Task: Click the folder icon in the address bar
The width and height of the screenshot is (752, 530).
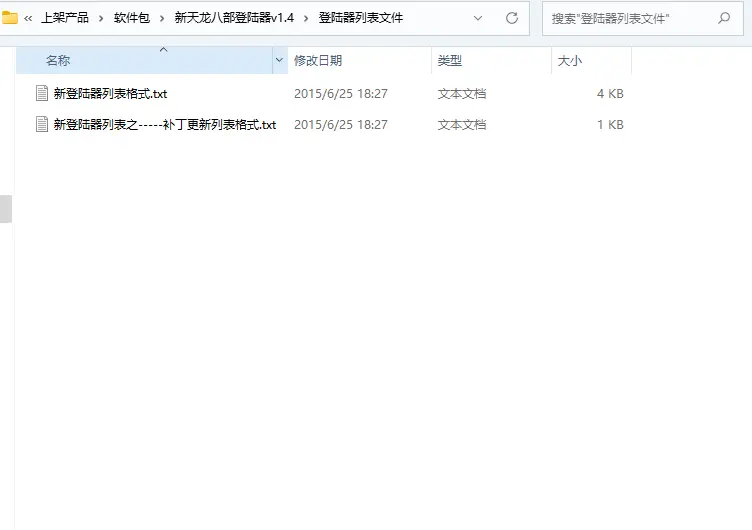Action: pyautogui.click(x=10, y=18)
